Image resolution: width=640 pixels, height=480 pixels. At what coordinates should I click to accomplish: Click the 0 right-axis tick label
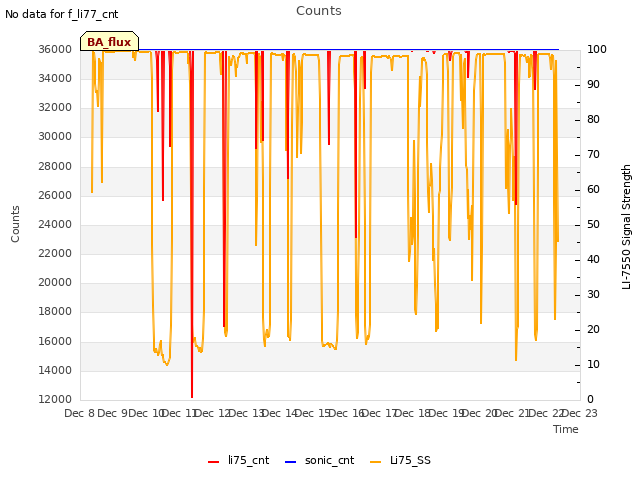[590, 400]
